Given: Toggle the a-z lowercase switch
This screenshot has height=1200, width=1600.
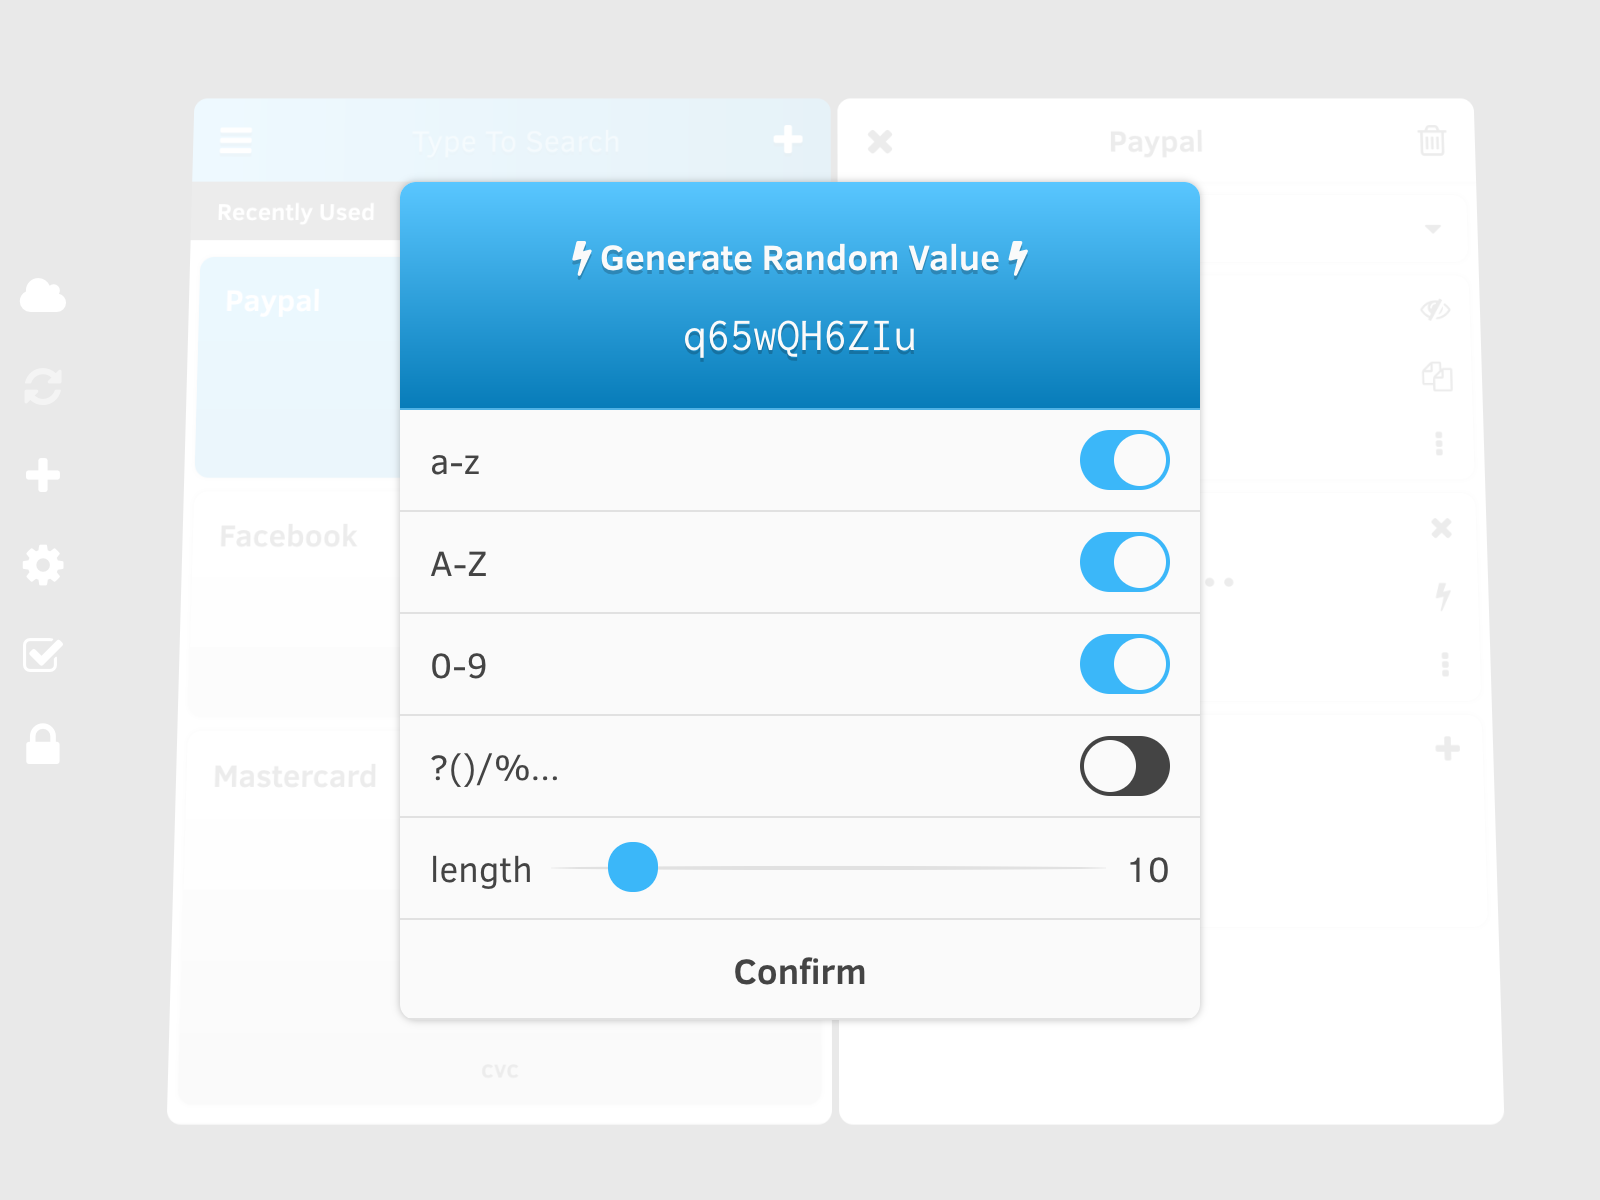Looking at the screenshot, I should [1125, 461].
